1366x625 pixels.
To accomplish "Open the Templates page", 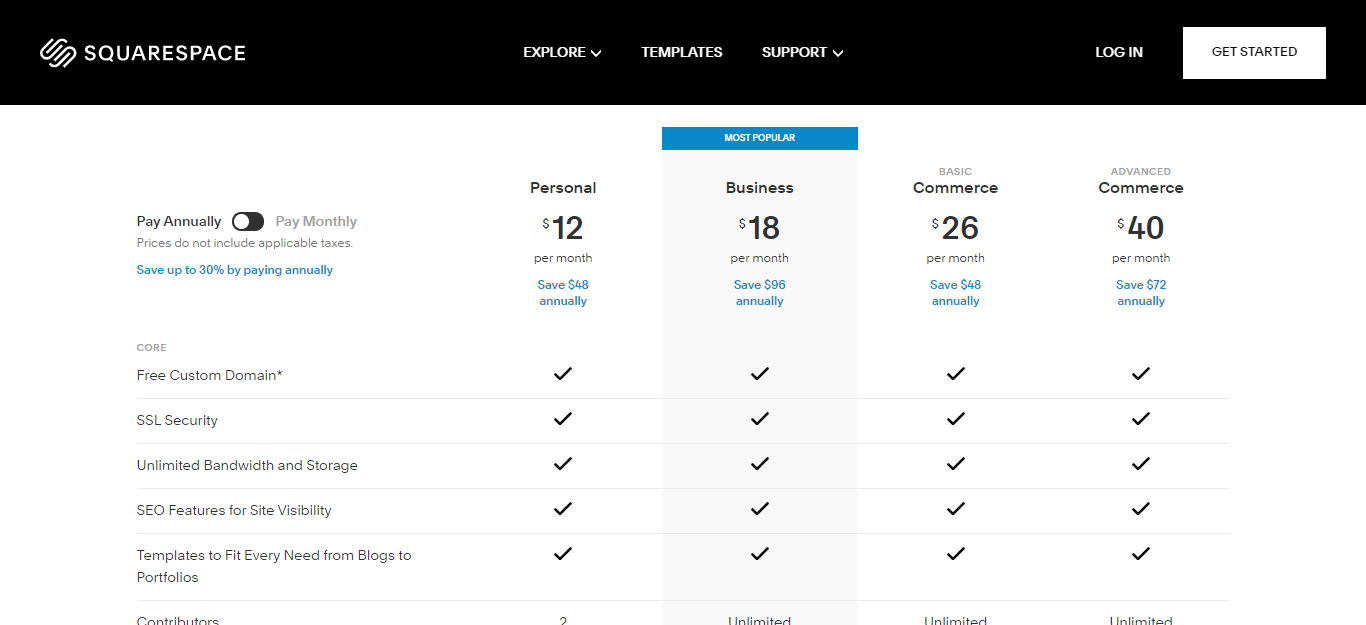I will click(x=682, y=52).
